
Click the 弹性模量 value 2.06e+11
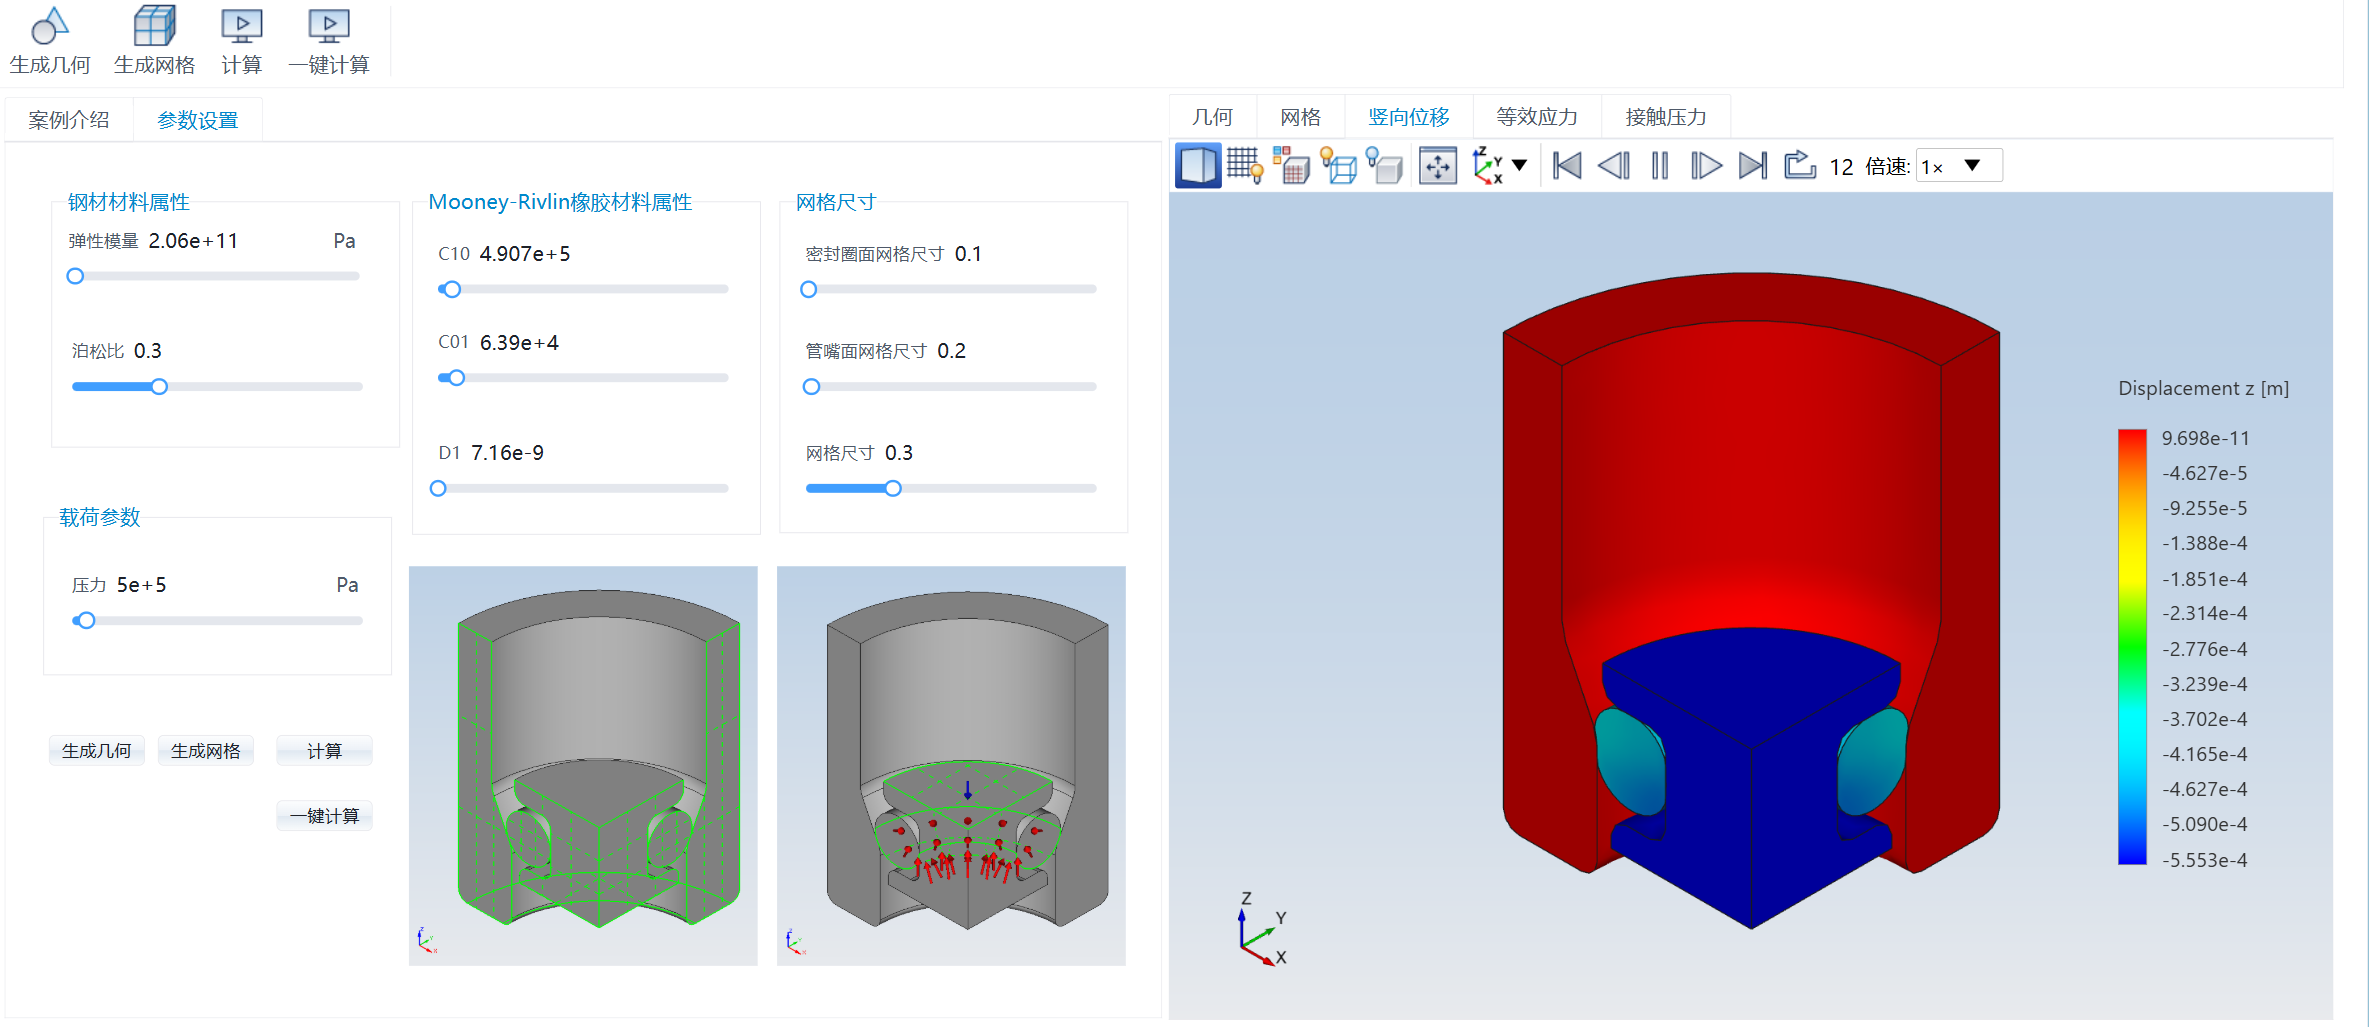point(193,241)
